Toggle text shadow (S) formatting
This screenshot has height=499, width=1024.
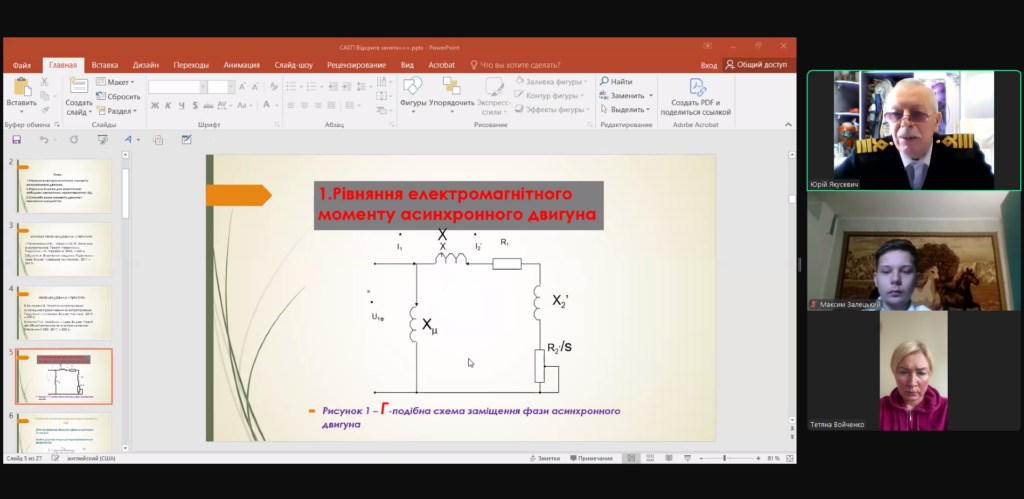[195, 105]
